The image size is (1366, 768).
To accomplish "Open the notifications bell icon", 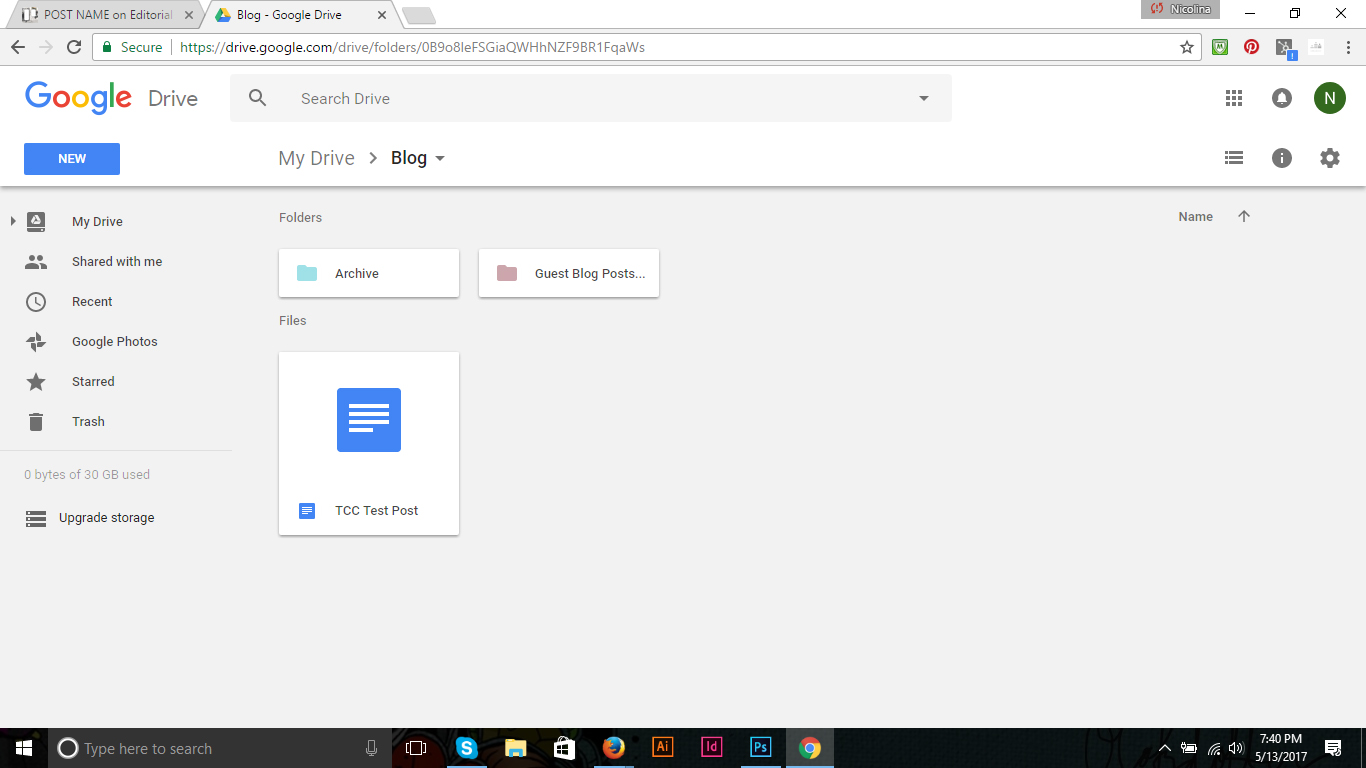I will [1281, 98].
